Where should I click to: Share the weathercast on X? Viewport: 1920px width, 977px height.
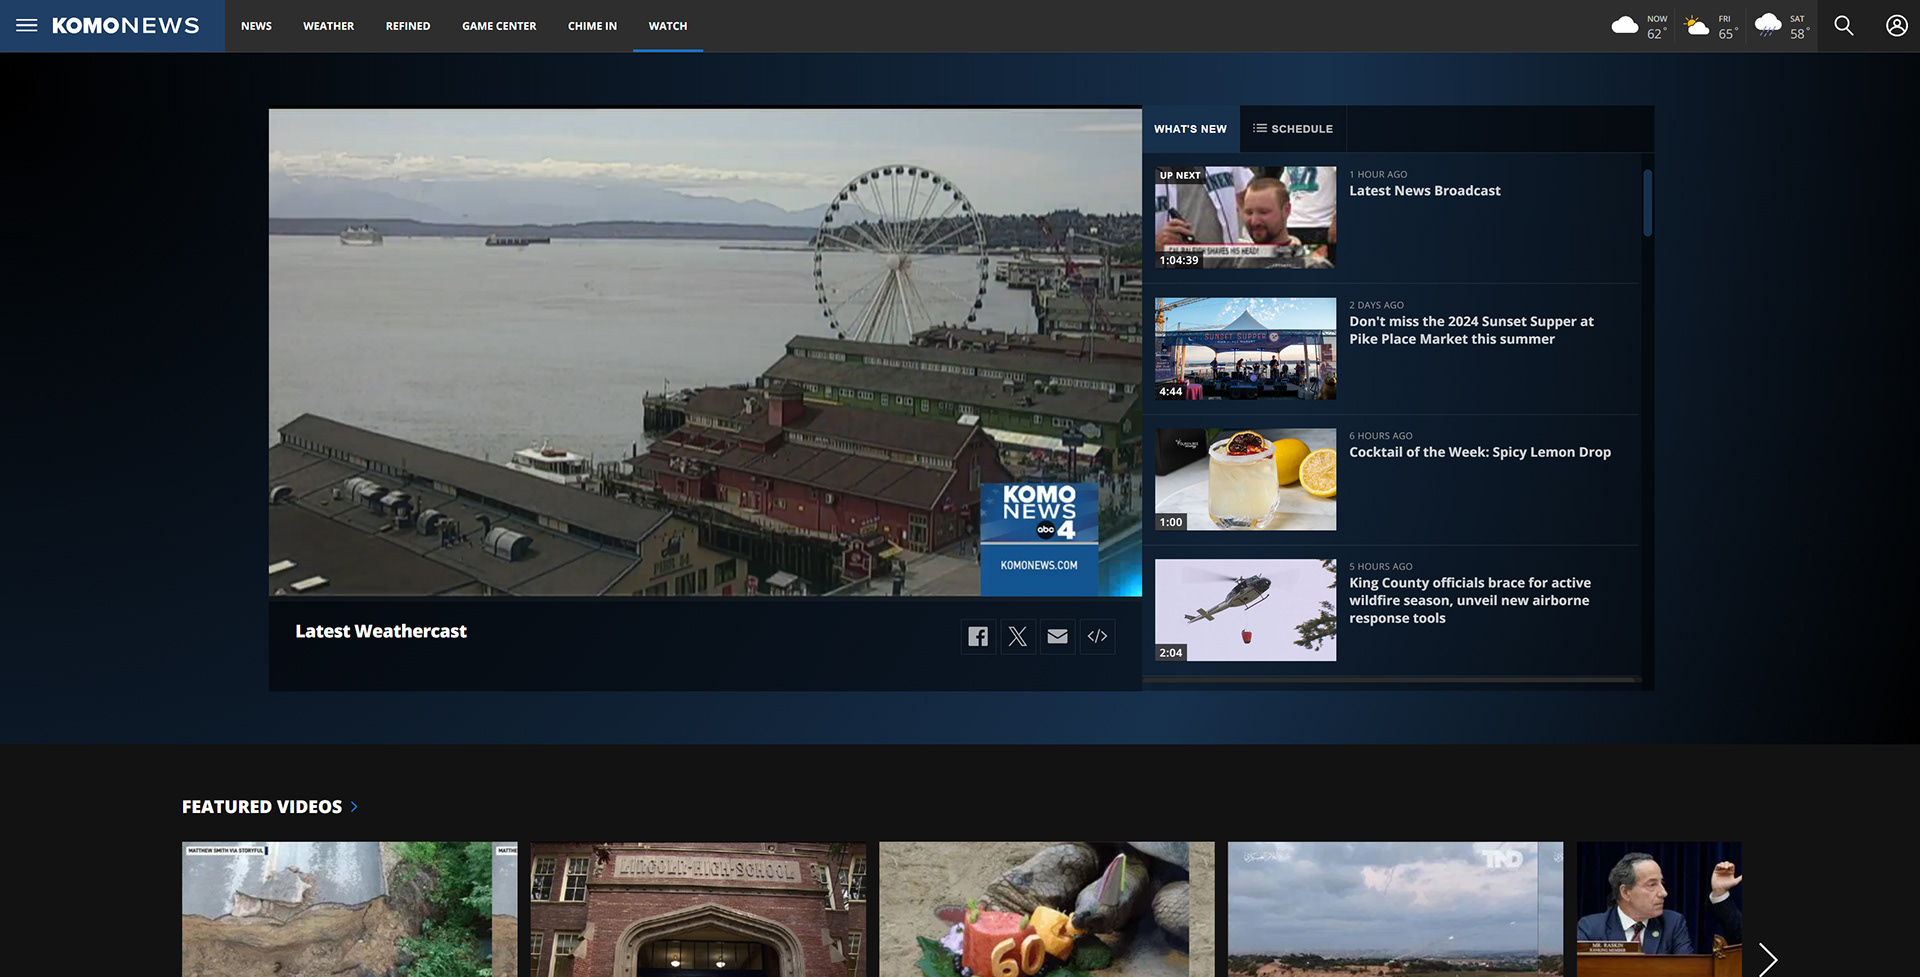(x=1018, y=636)
